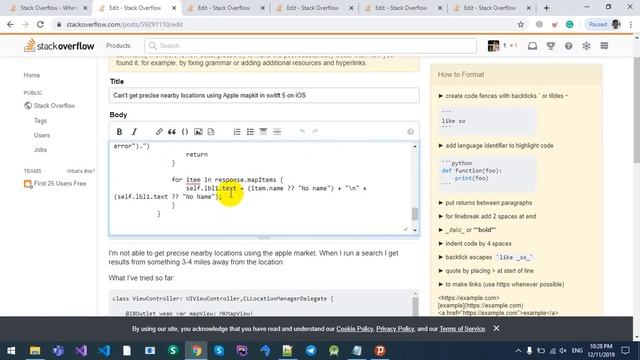
Task: Open the First 25 Users Free teams link
Action: click(x=55, y=184)
